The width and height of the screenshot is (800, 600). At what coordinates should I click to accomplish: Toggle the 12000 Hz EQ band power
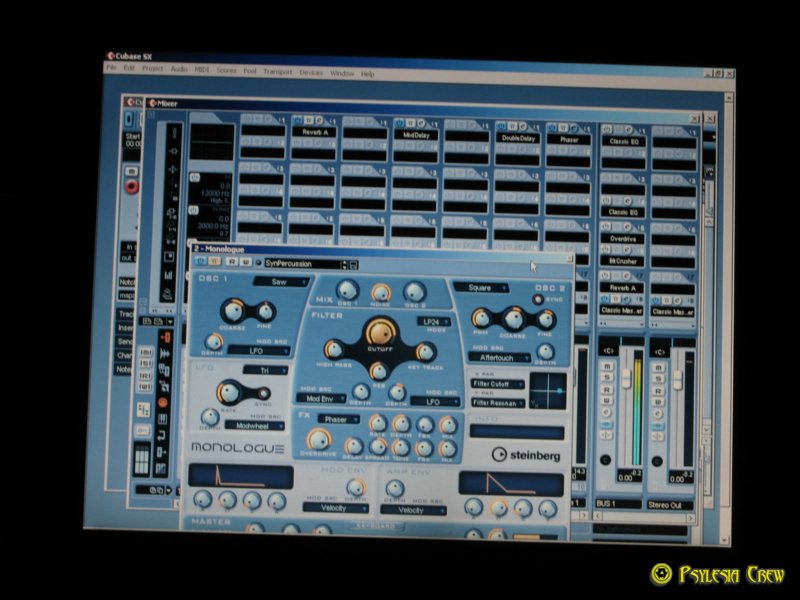click(x=194, y=177)
